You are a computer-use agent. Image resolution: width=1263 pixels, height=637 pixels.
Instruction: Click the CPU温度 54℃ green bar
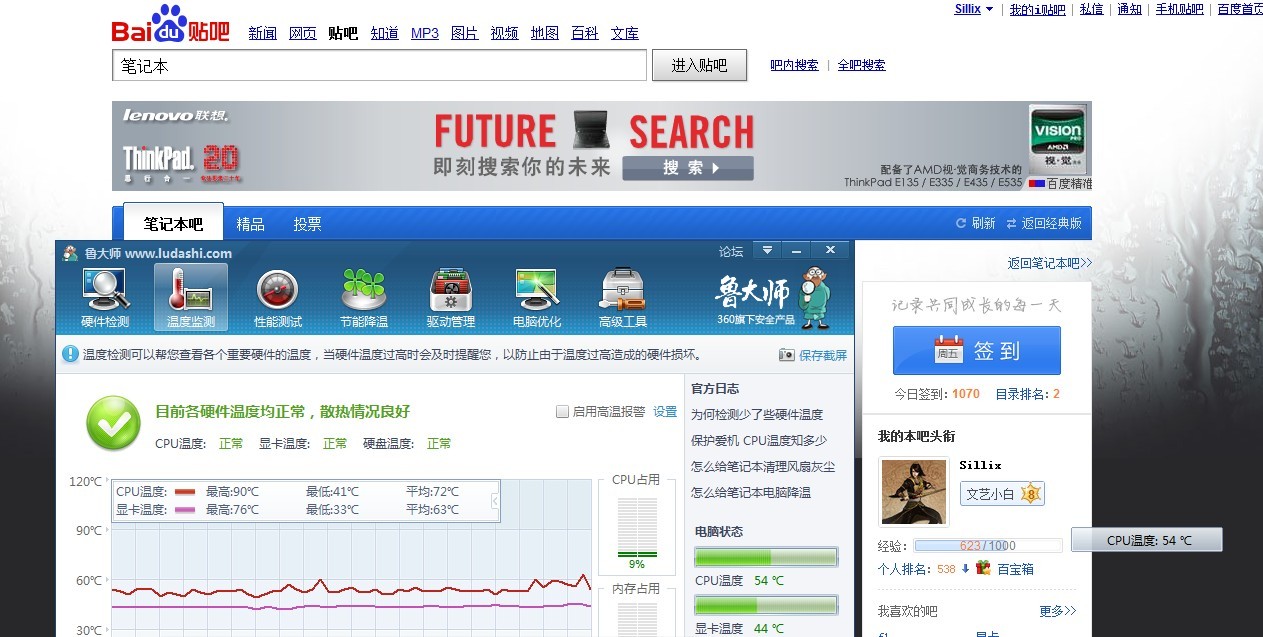click(766, 557)
